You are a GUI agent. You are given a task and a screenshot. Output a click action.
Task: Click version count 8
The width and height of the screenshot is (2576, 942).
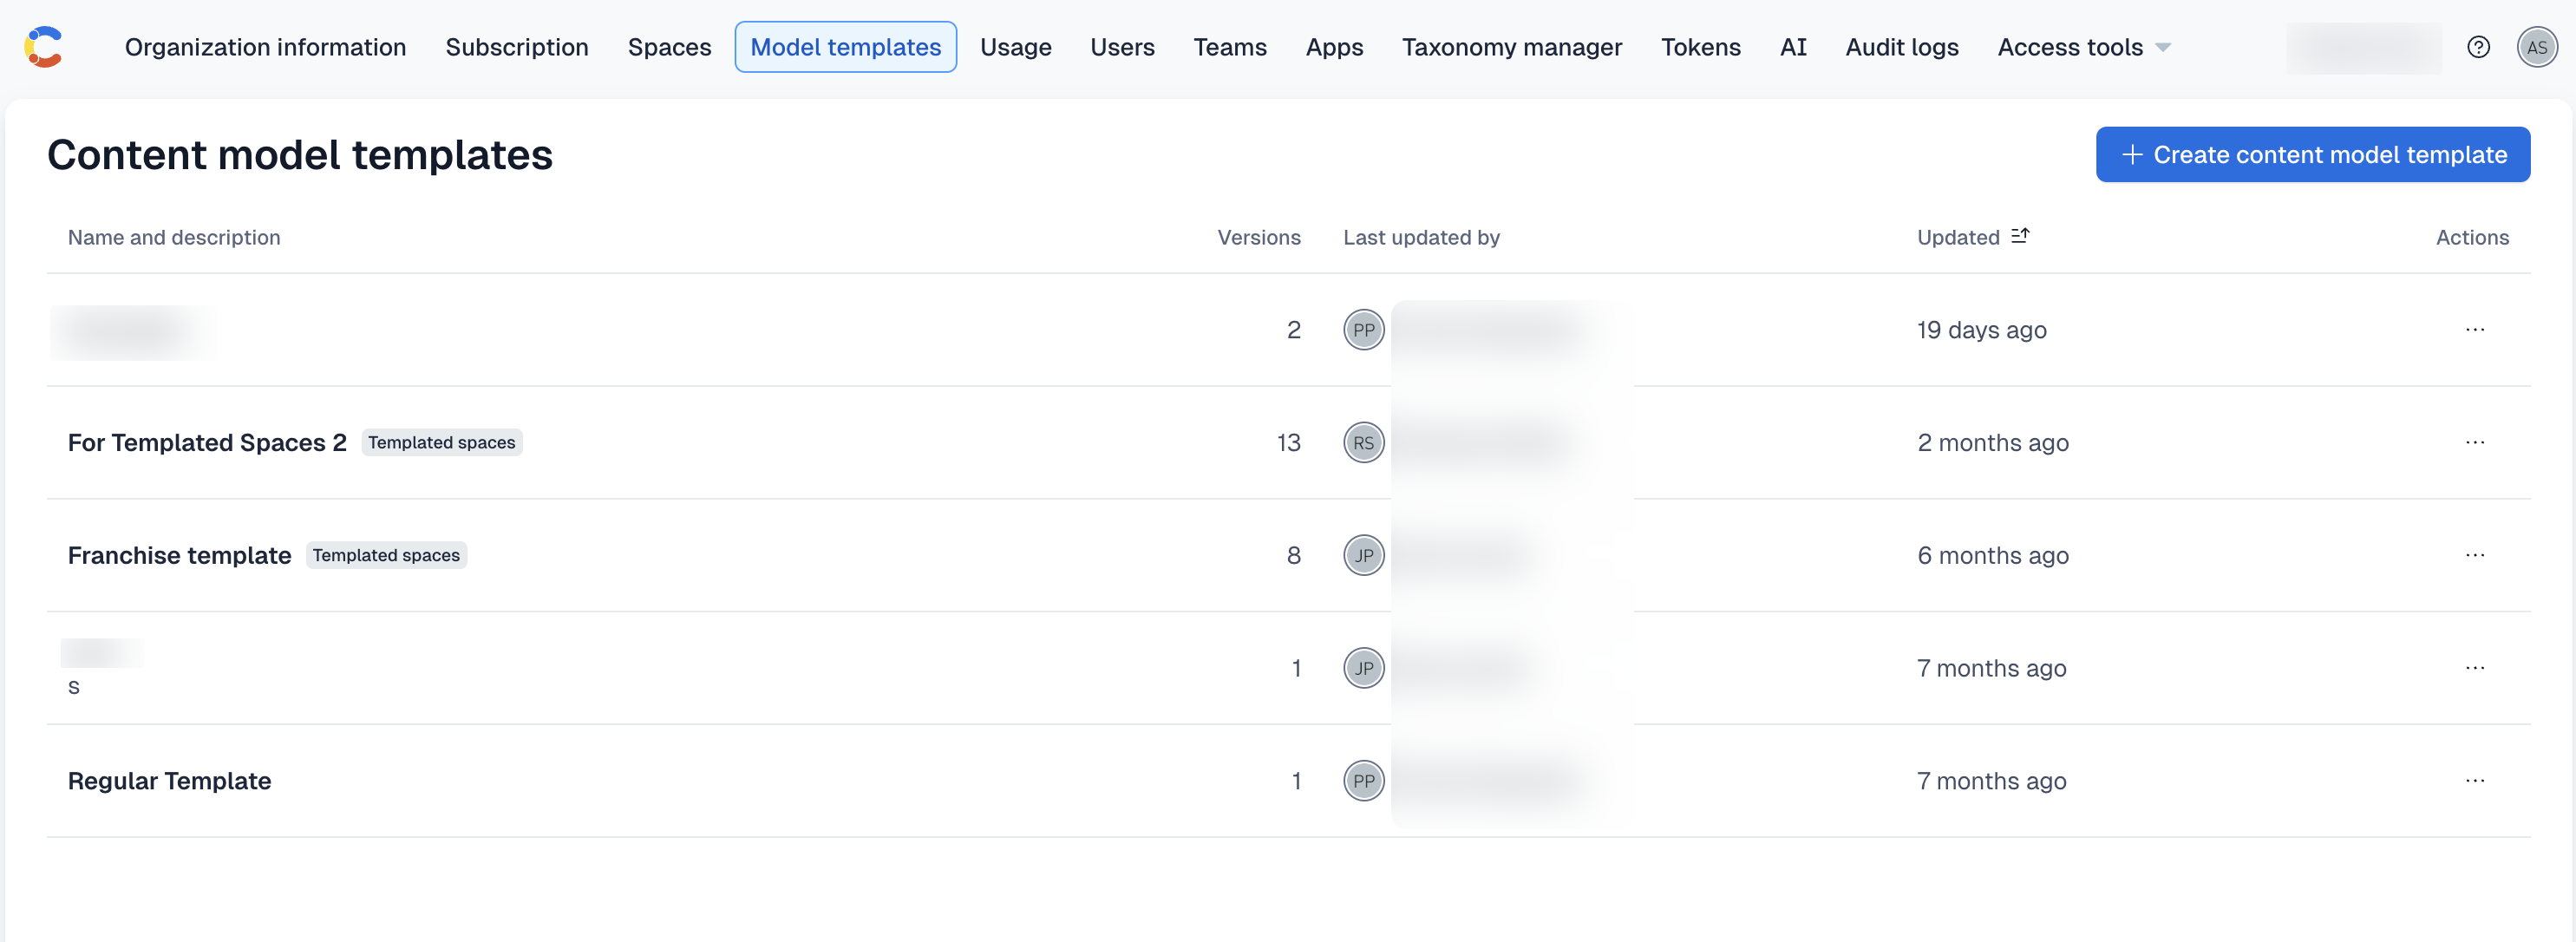pos(1293,555)
